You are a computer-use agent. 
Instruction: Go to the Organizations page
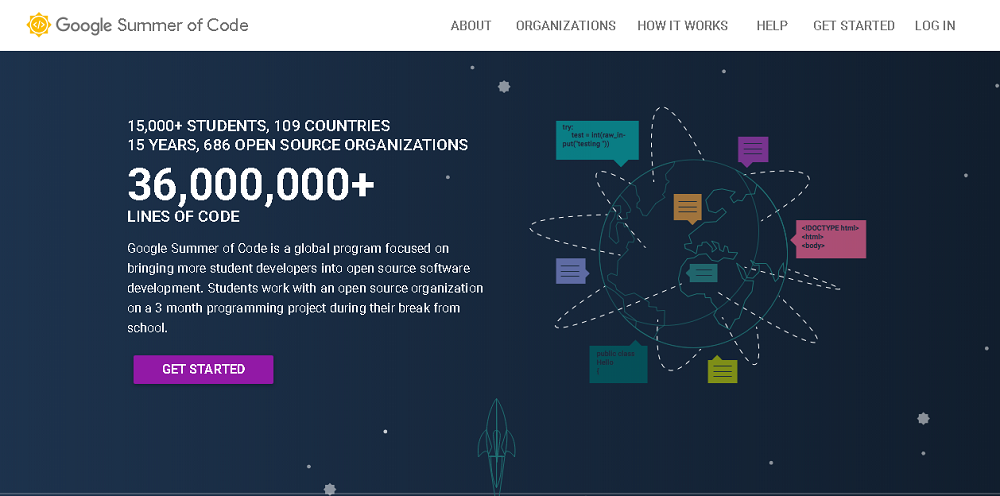(x=565, y=26)
